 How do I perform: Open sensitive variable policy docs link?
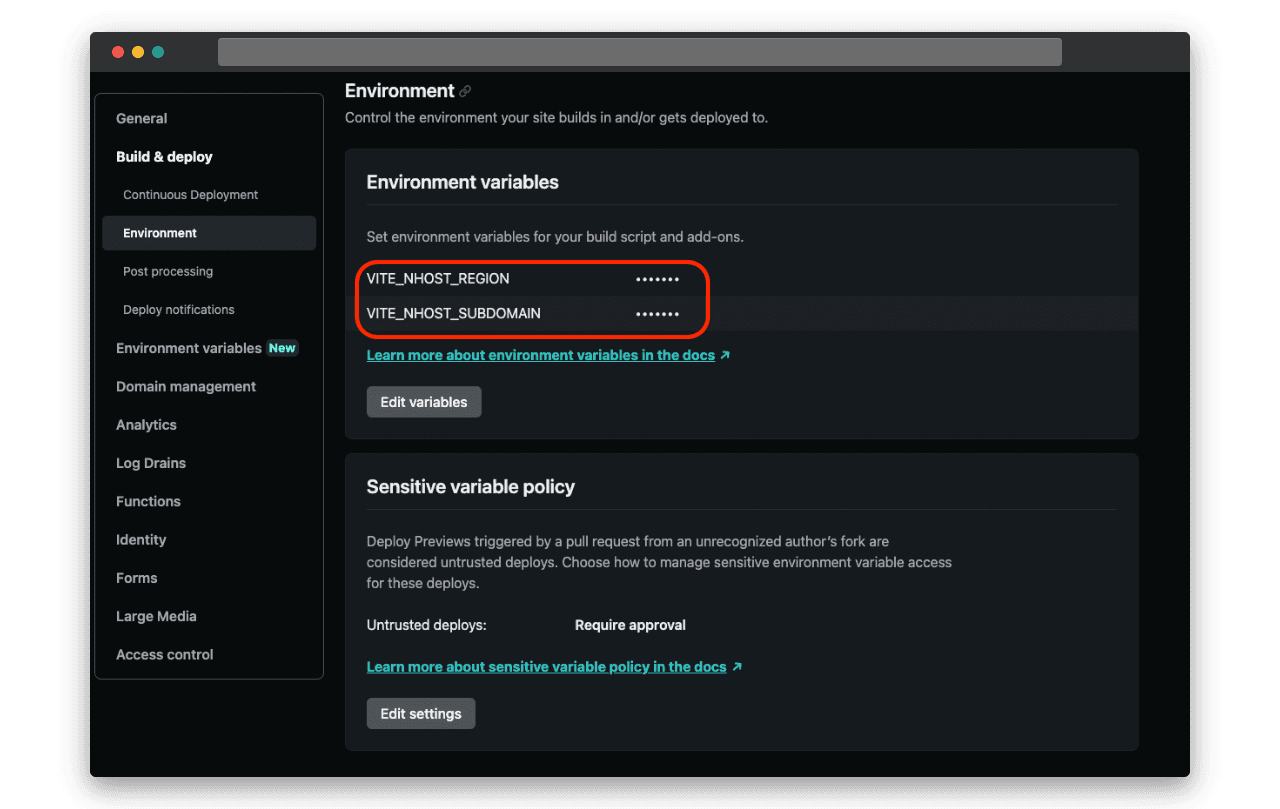tap(546, 667)
